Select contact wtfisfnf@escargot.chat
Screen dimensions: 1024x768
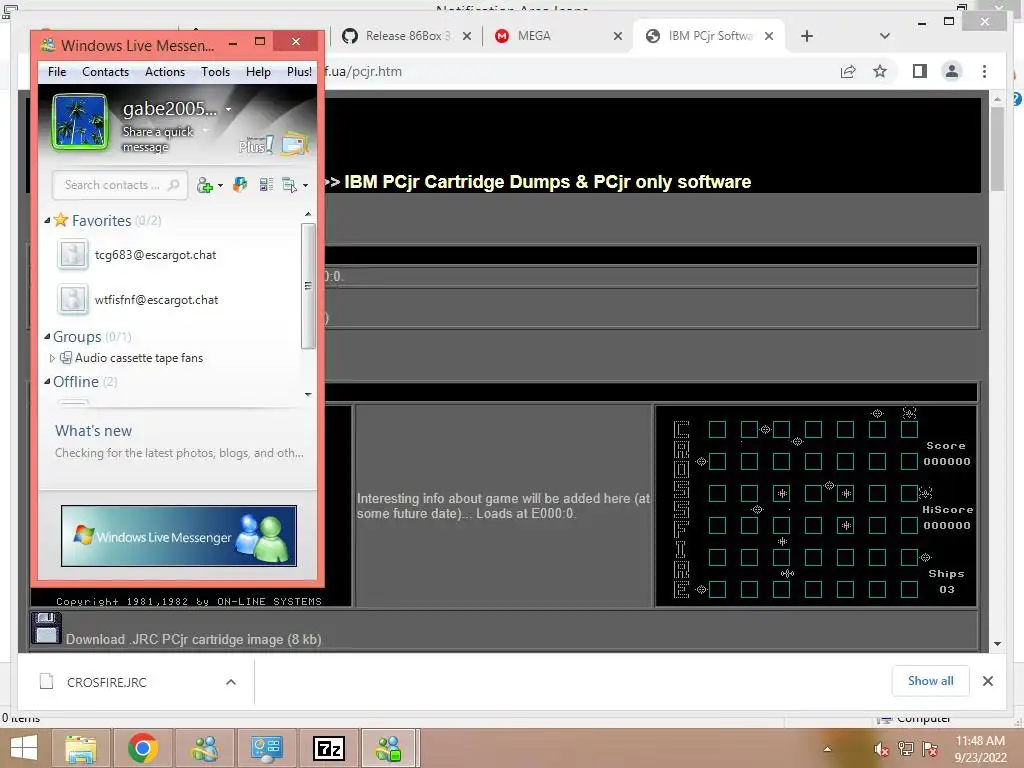click(x=156, y=300)
